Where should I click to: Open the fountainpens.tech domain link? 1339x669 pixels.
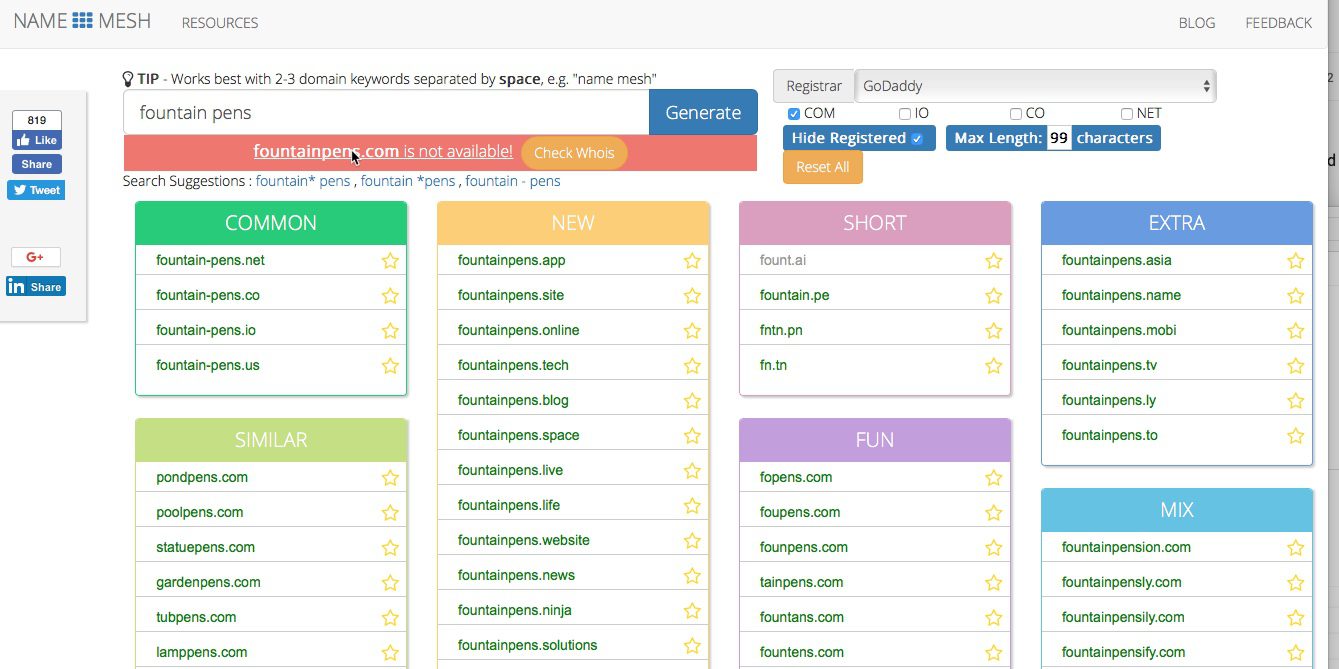click(x=513, y=365)
